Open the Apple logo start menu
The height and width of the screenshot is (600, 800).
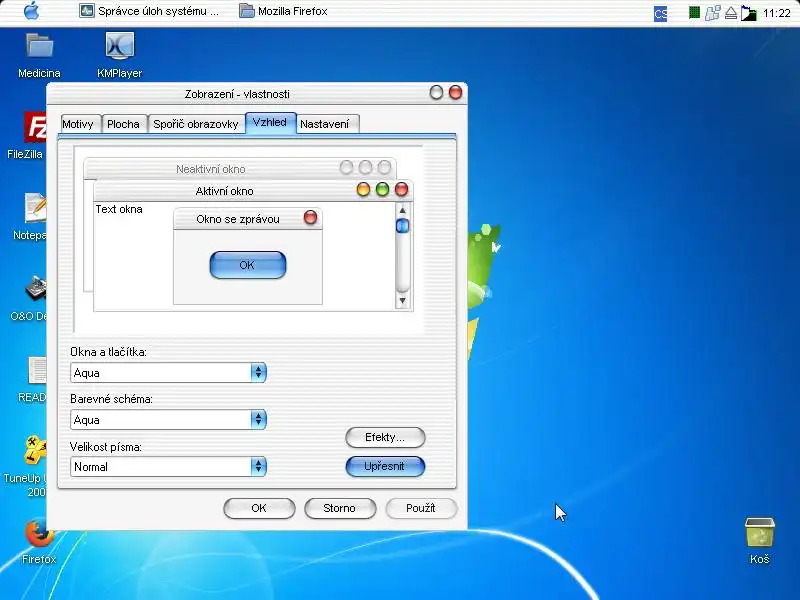tap(32, 11)
